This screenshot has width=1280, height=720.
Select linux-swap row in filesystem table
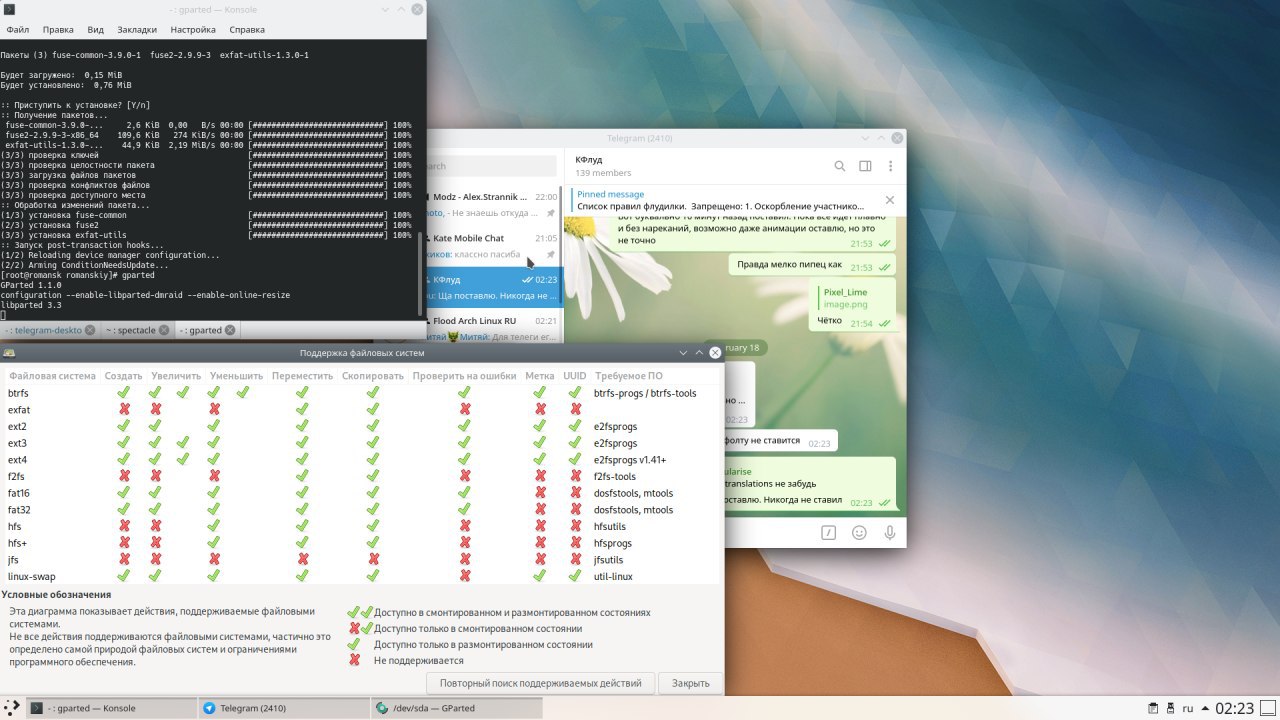pos(360,576)
